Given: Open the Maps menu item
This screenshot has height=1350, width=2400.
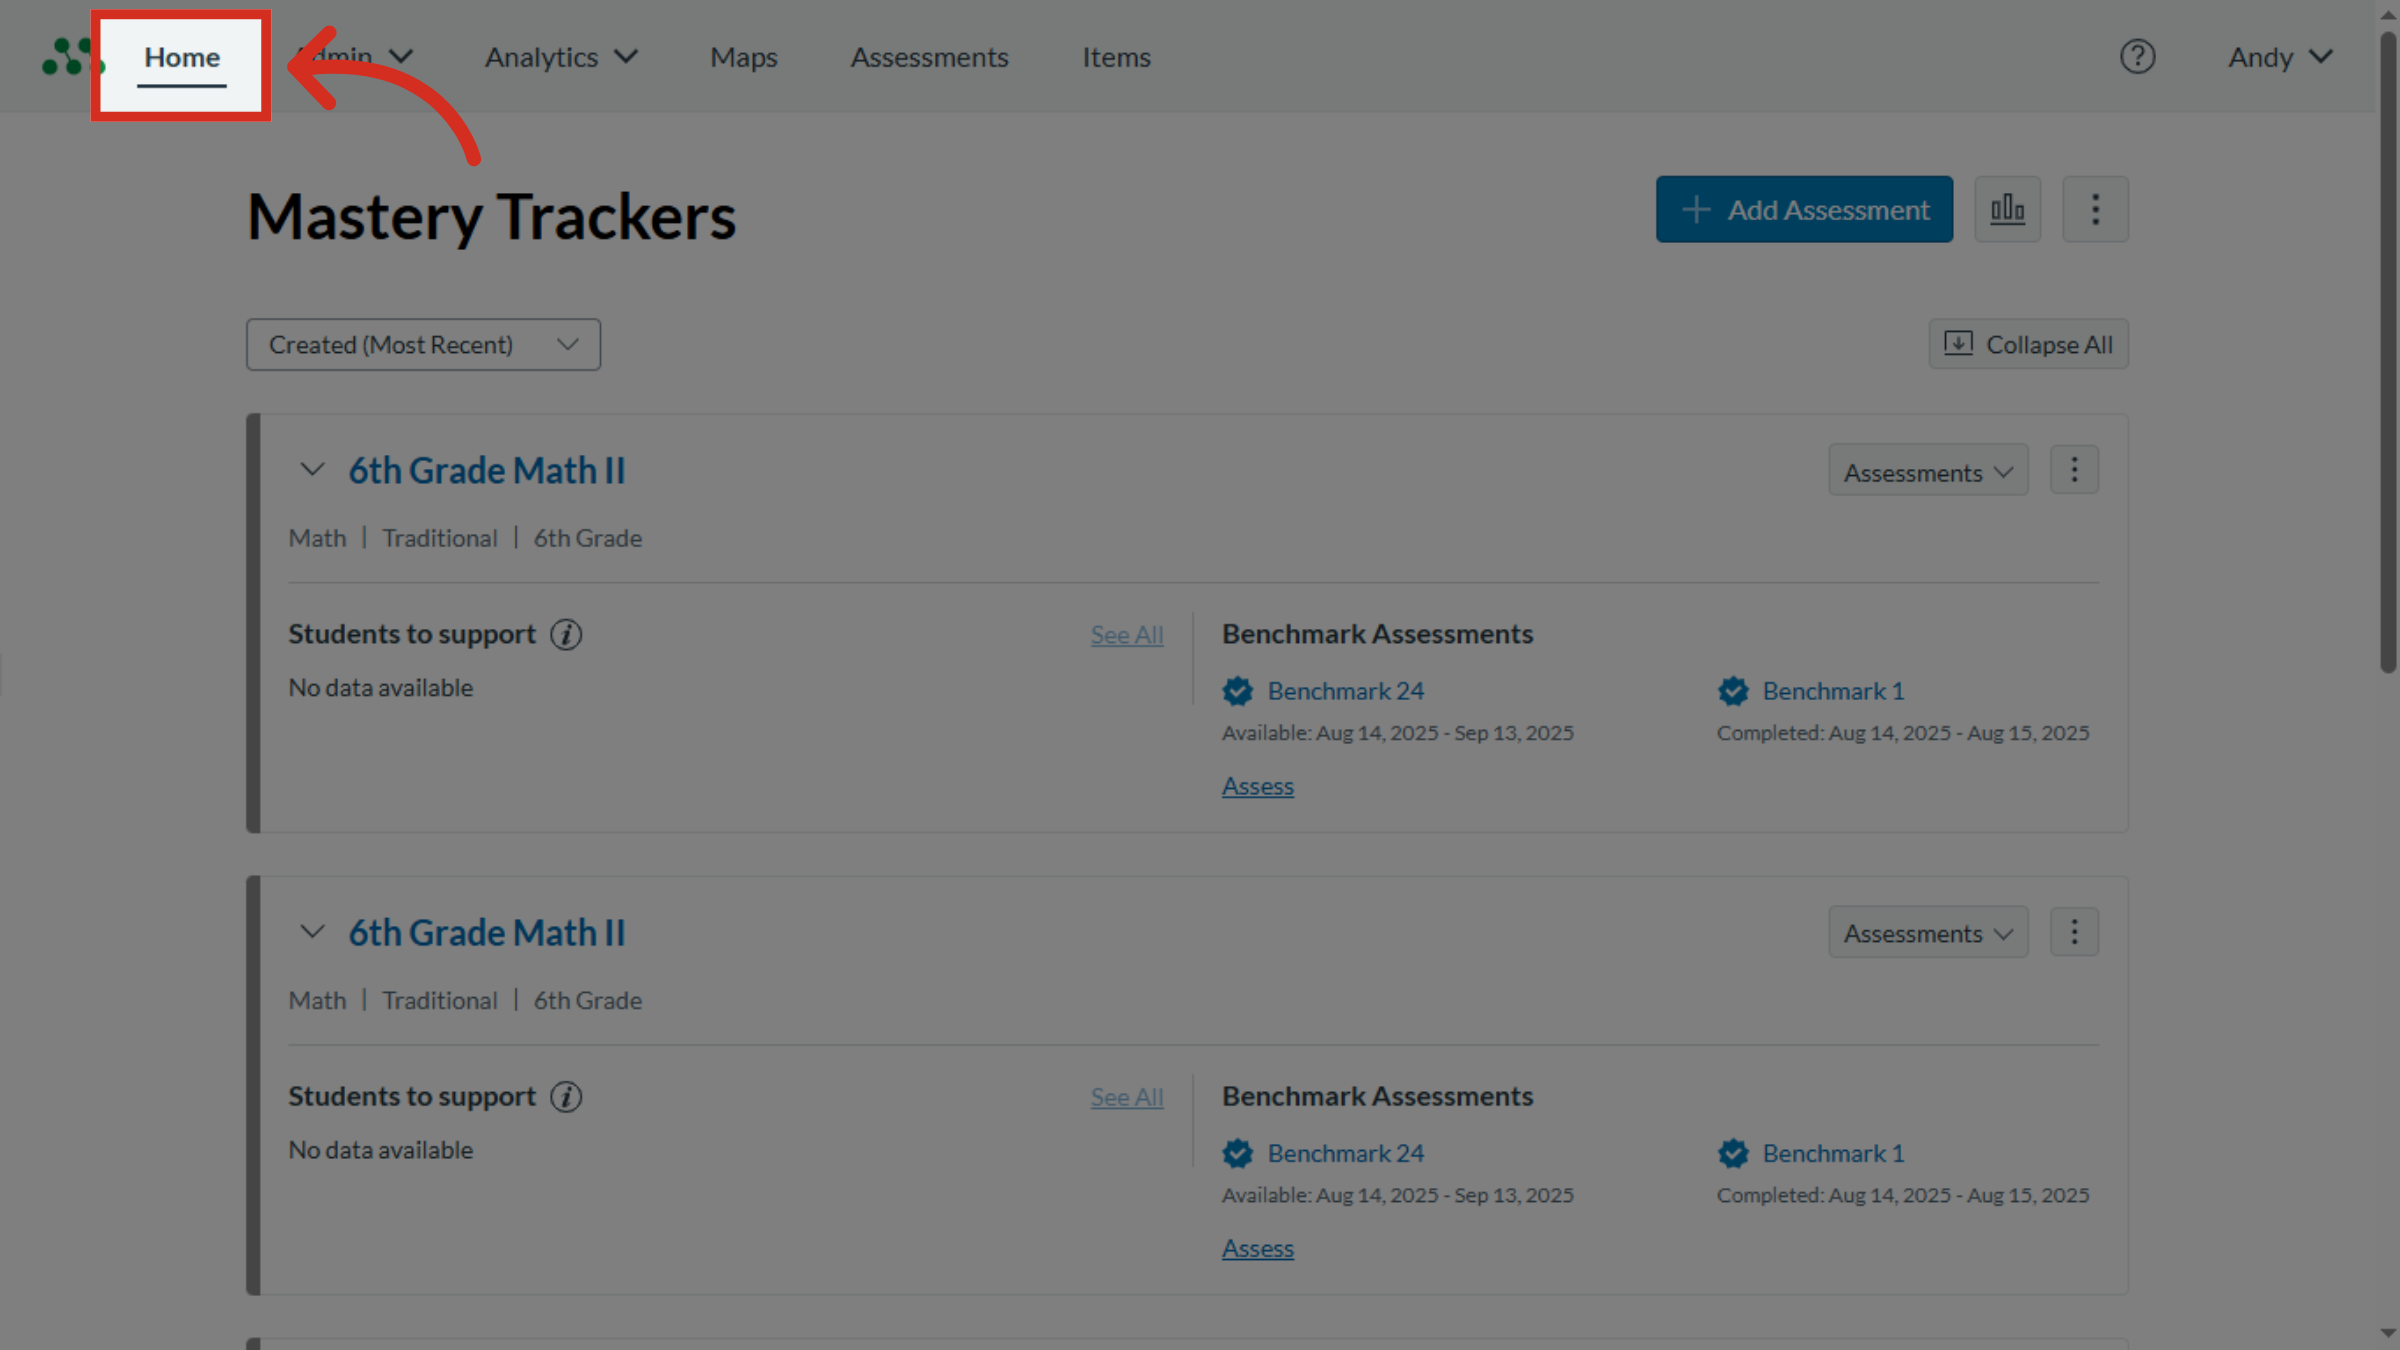Looking at the screenshot, I should [x=743, y=57].
